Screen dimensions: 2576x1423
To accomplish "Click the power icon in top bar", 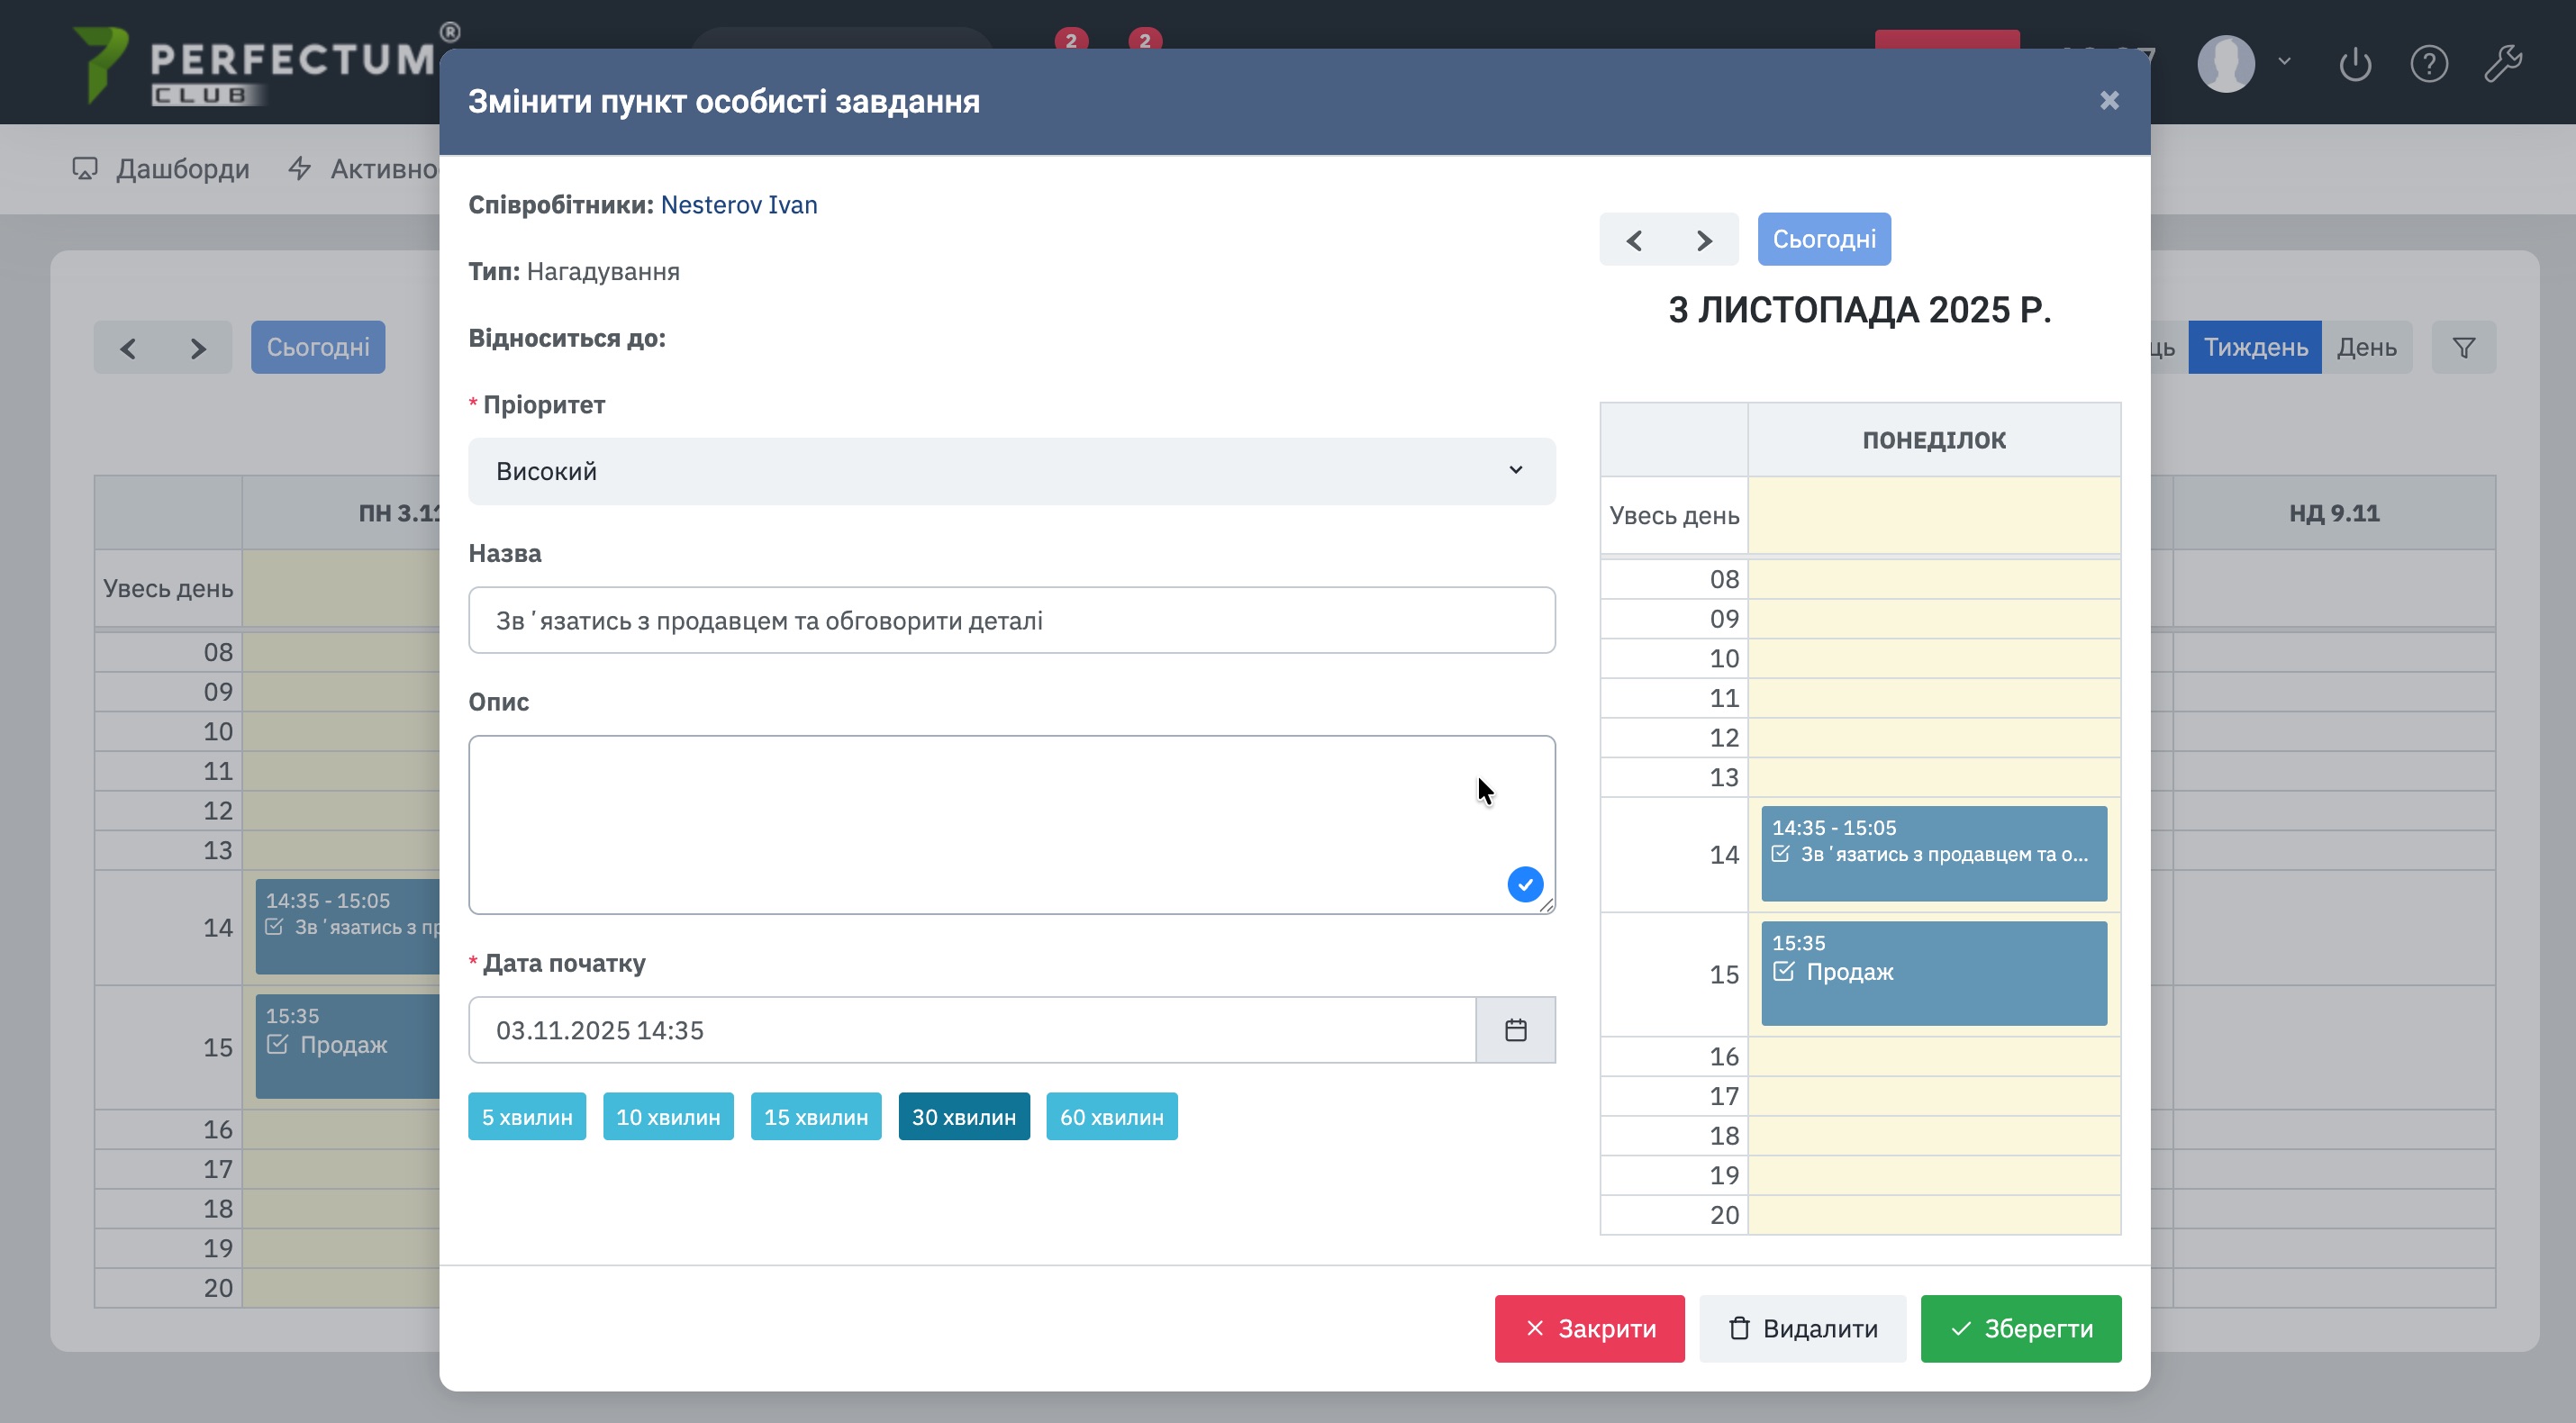I will point(2355,64).
